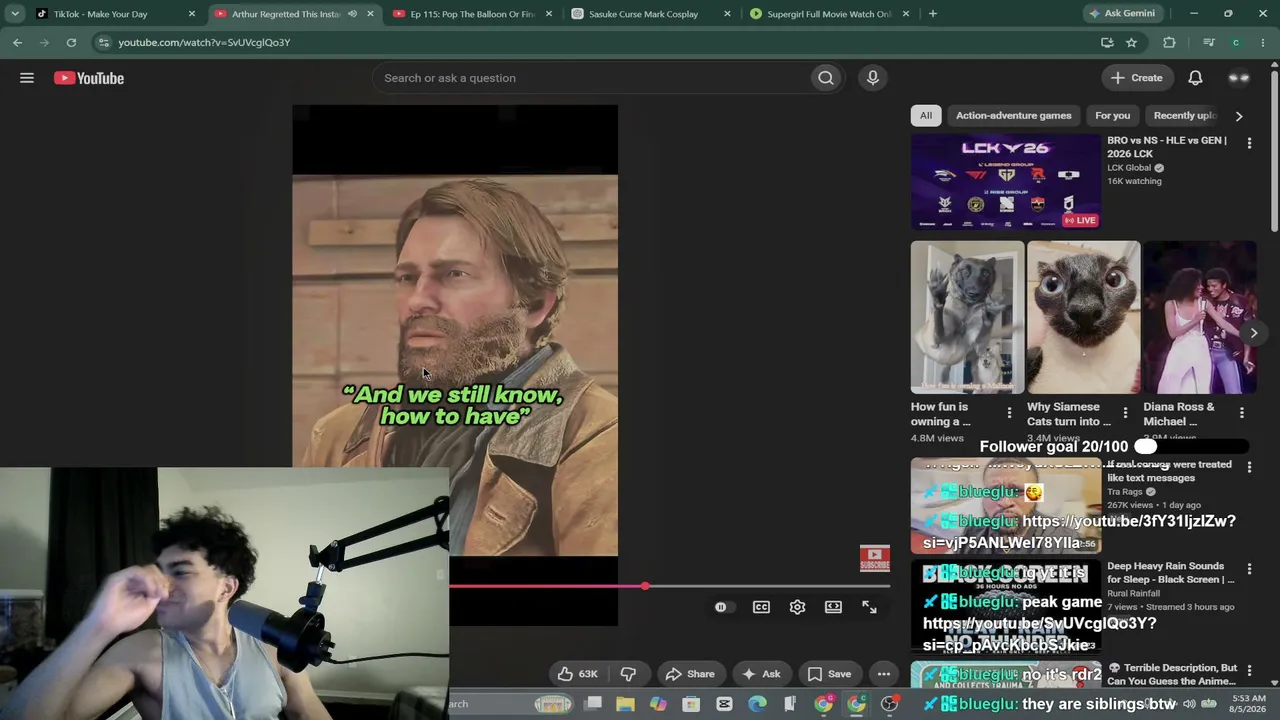The height and width of the screenshot is (720, 1280).
Task: Open options for Diana Ross short
Action: [x=1241, y=412]
